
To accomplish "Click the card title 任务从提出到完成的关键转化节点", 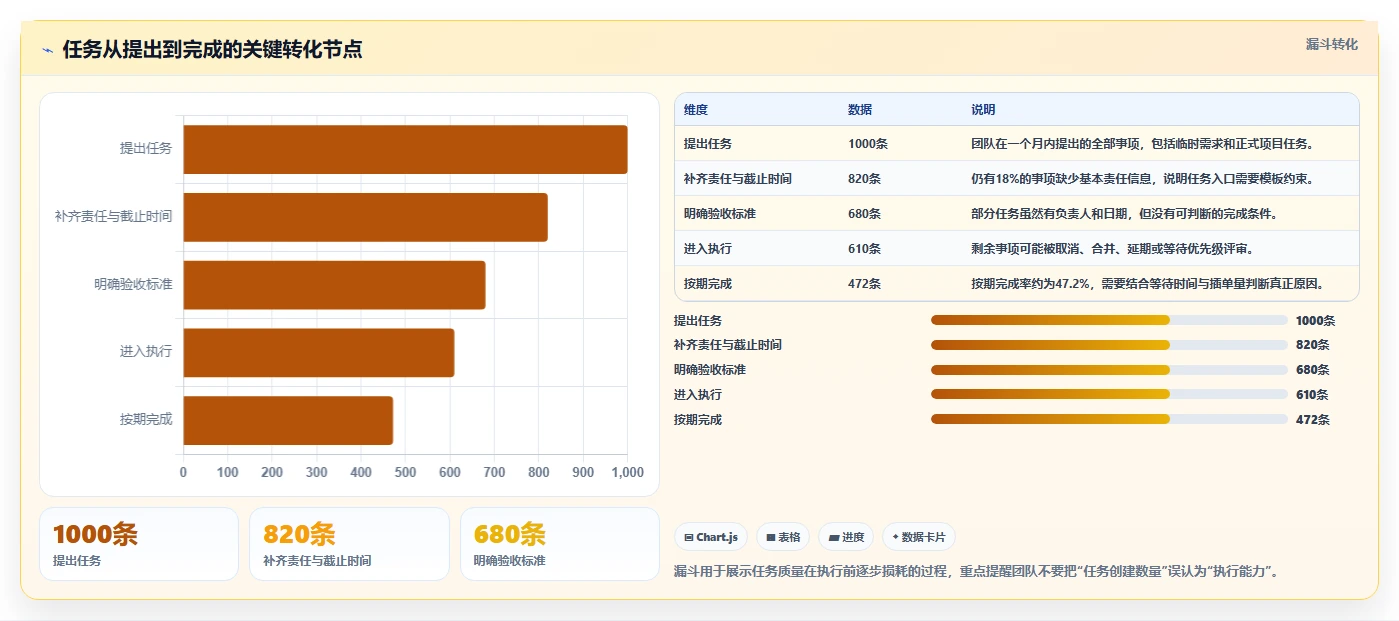I will click(x=212, y=50).
